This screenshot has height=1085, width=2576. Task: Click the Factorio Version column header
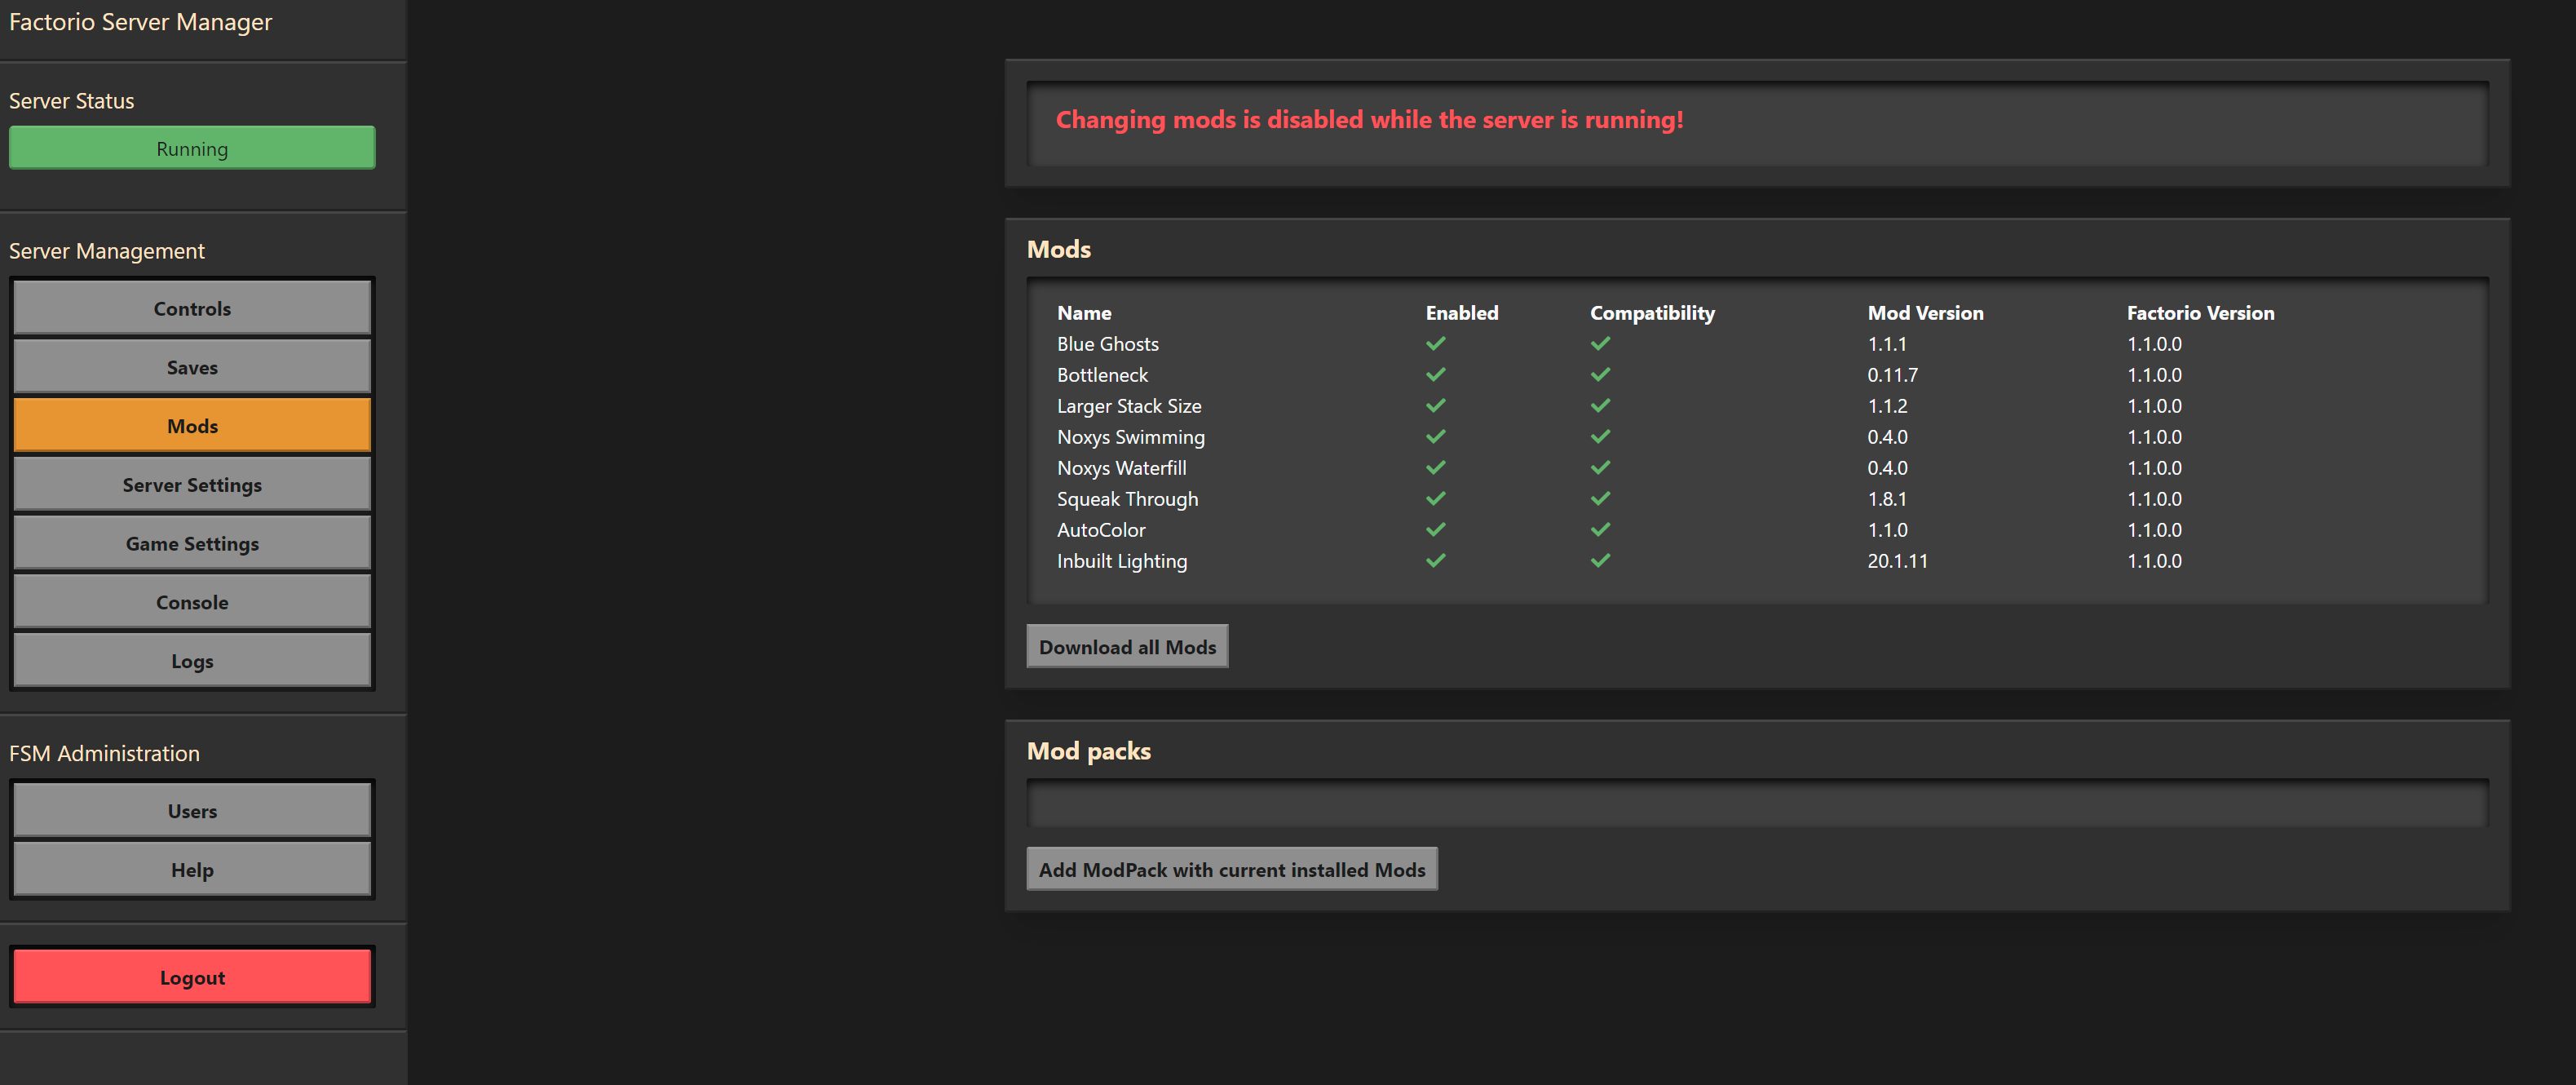pyautogui.click(x=2200, y=313)
